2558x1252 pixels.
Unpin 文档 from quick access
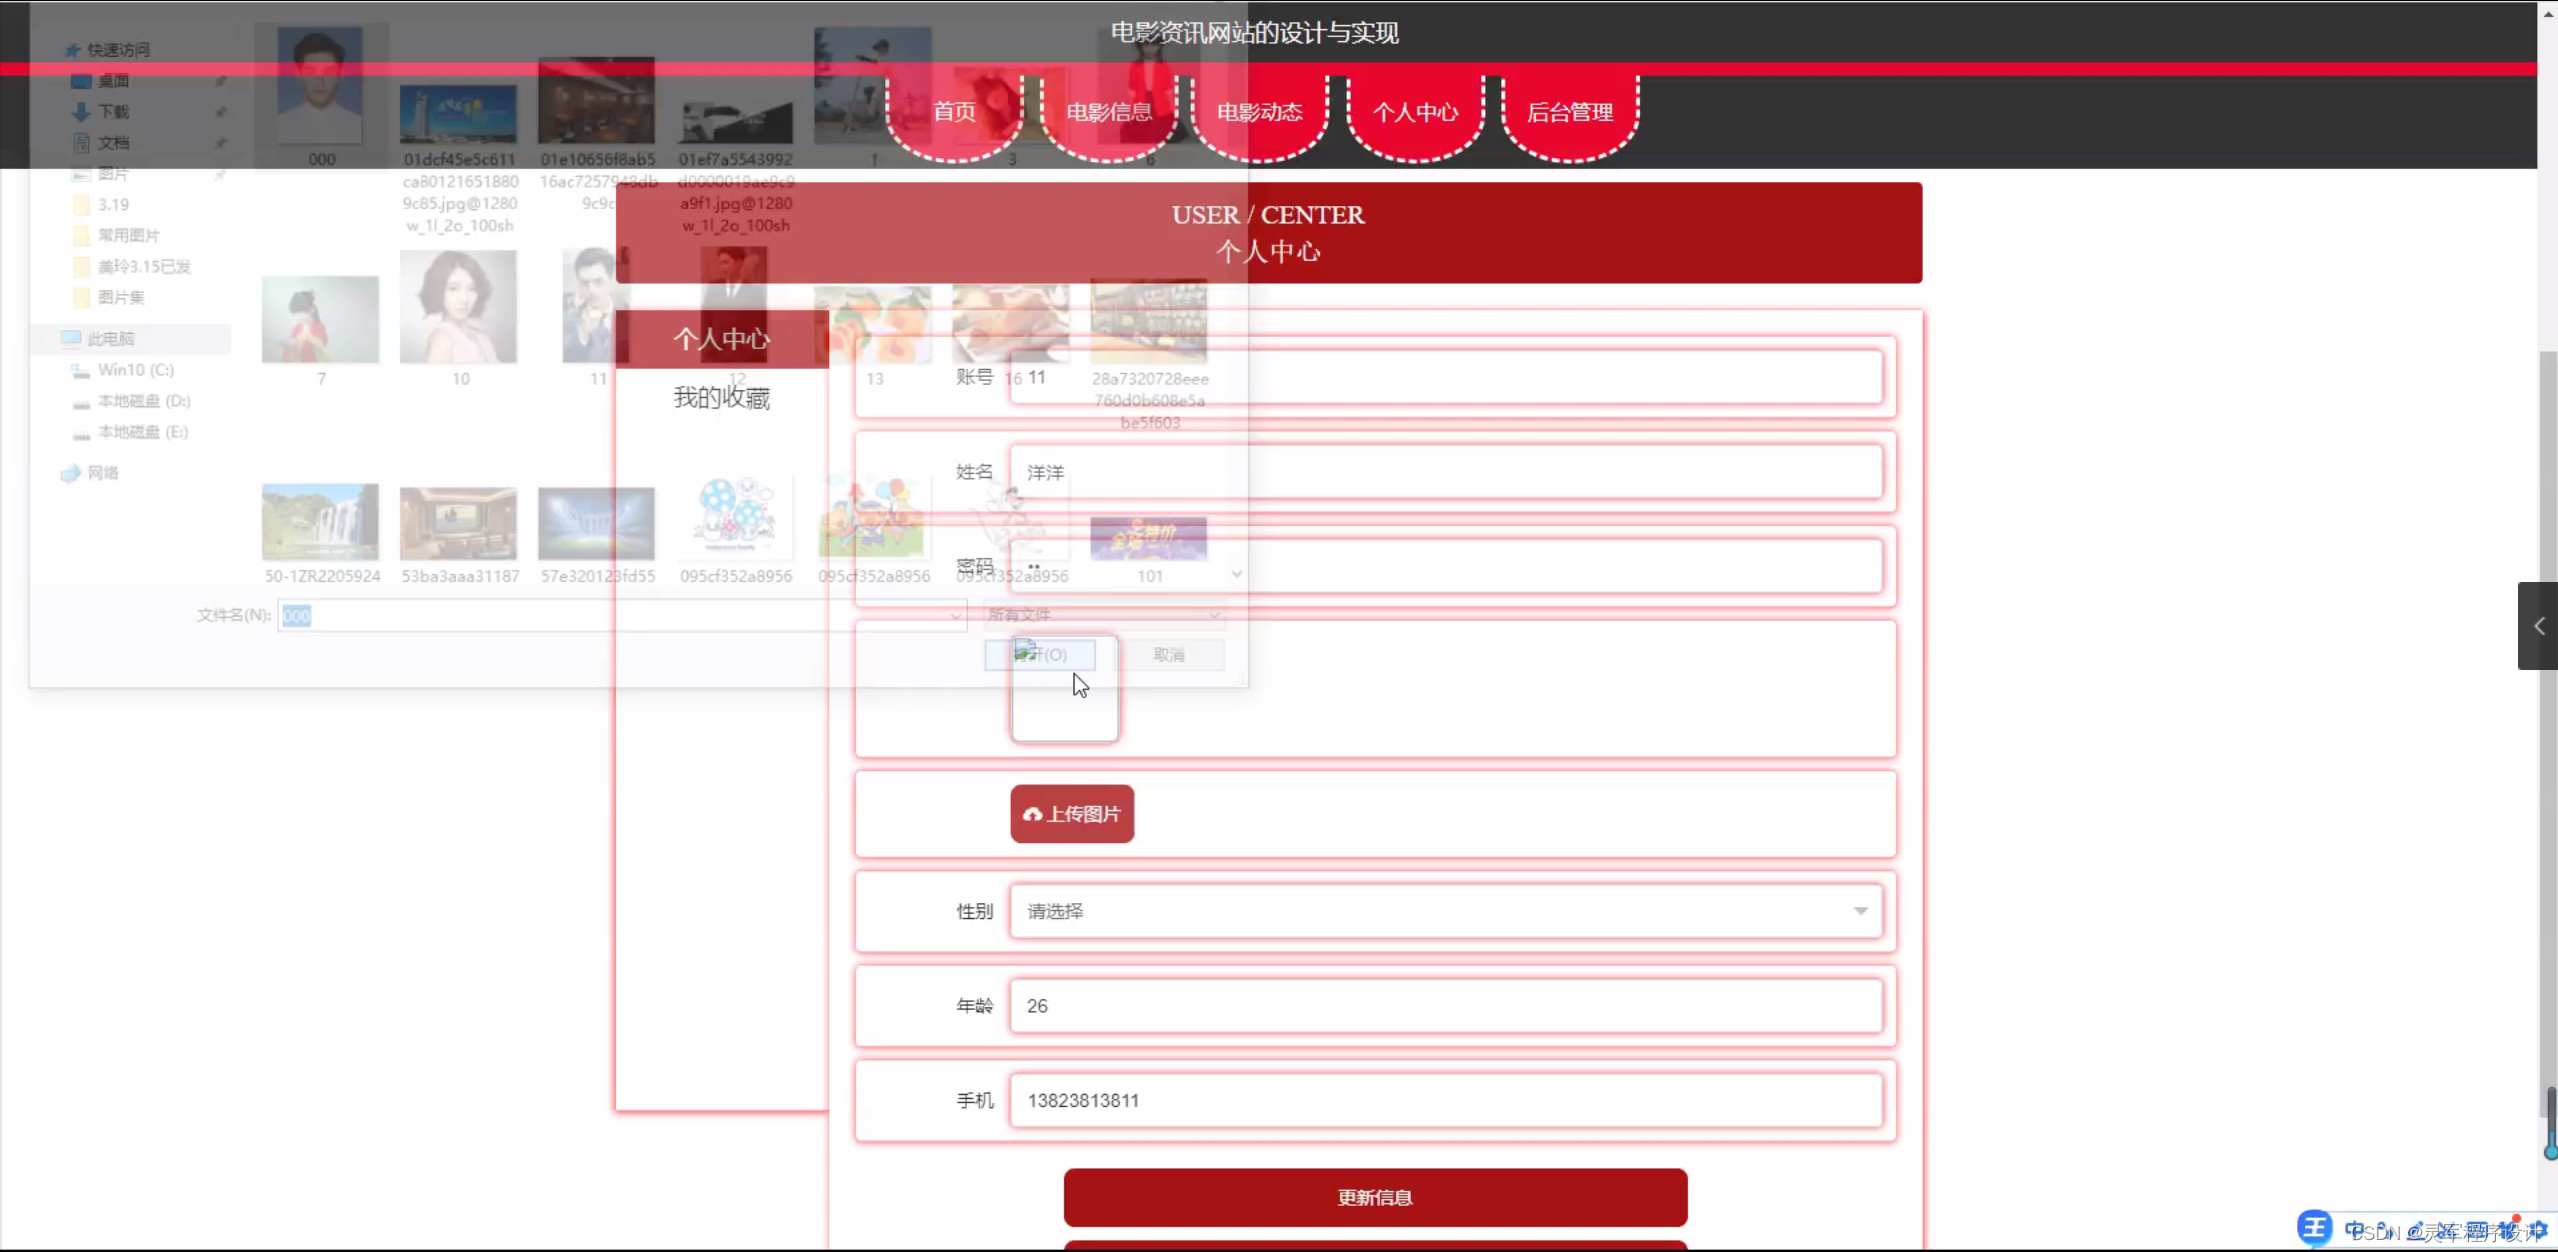pyautogui.click(x=222, y=142)
